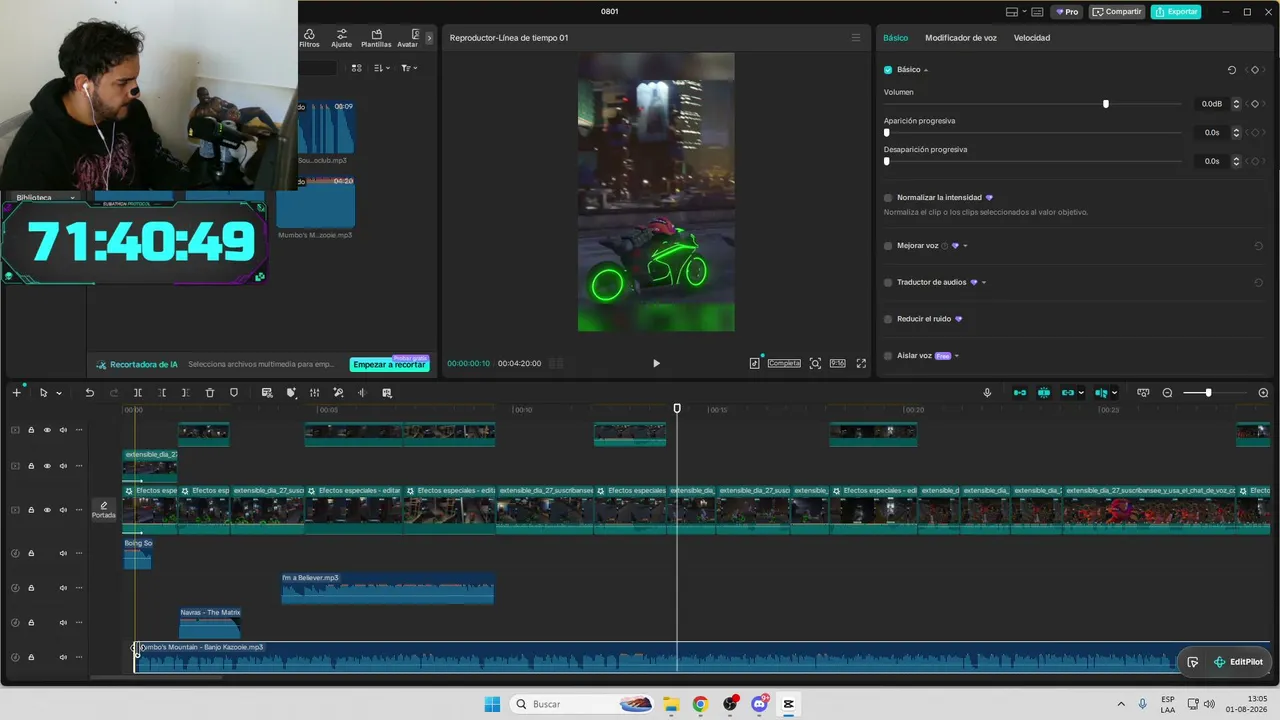Open the Modificador de voz tab

coord(961,38)
